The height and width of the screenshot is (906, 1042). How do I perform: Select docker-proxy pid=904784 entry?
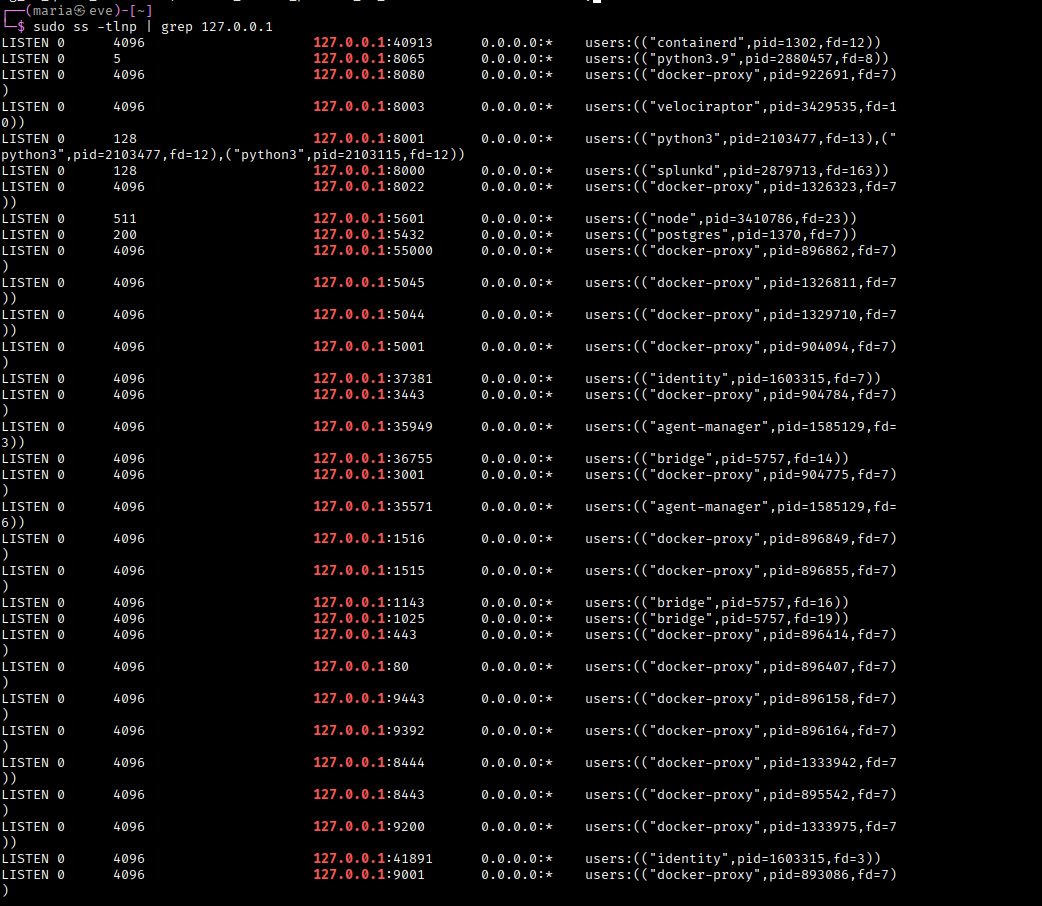click(741, 394)
